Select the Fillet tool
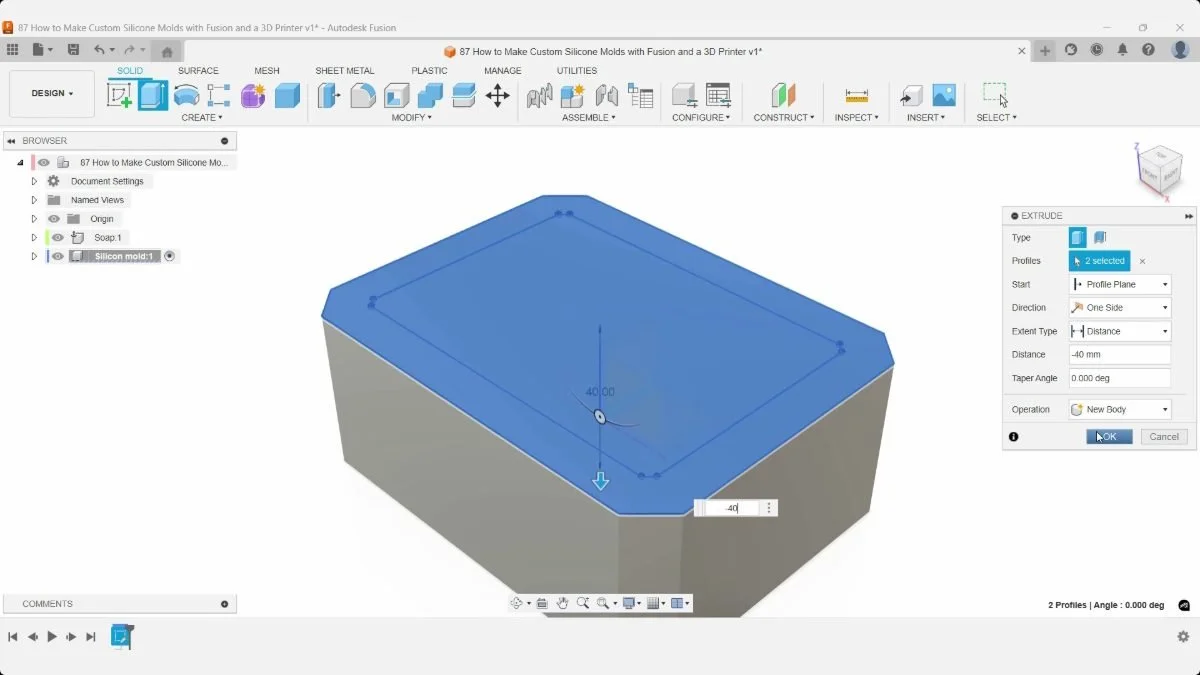The width and height of the screenshot is (1200, 675). [363, 95]
